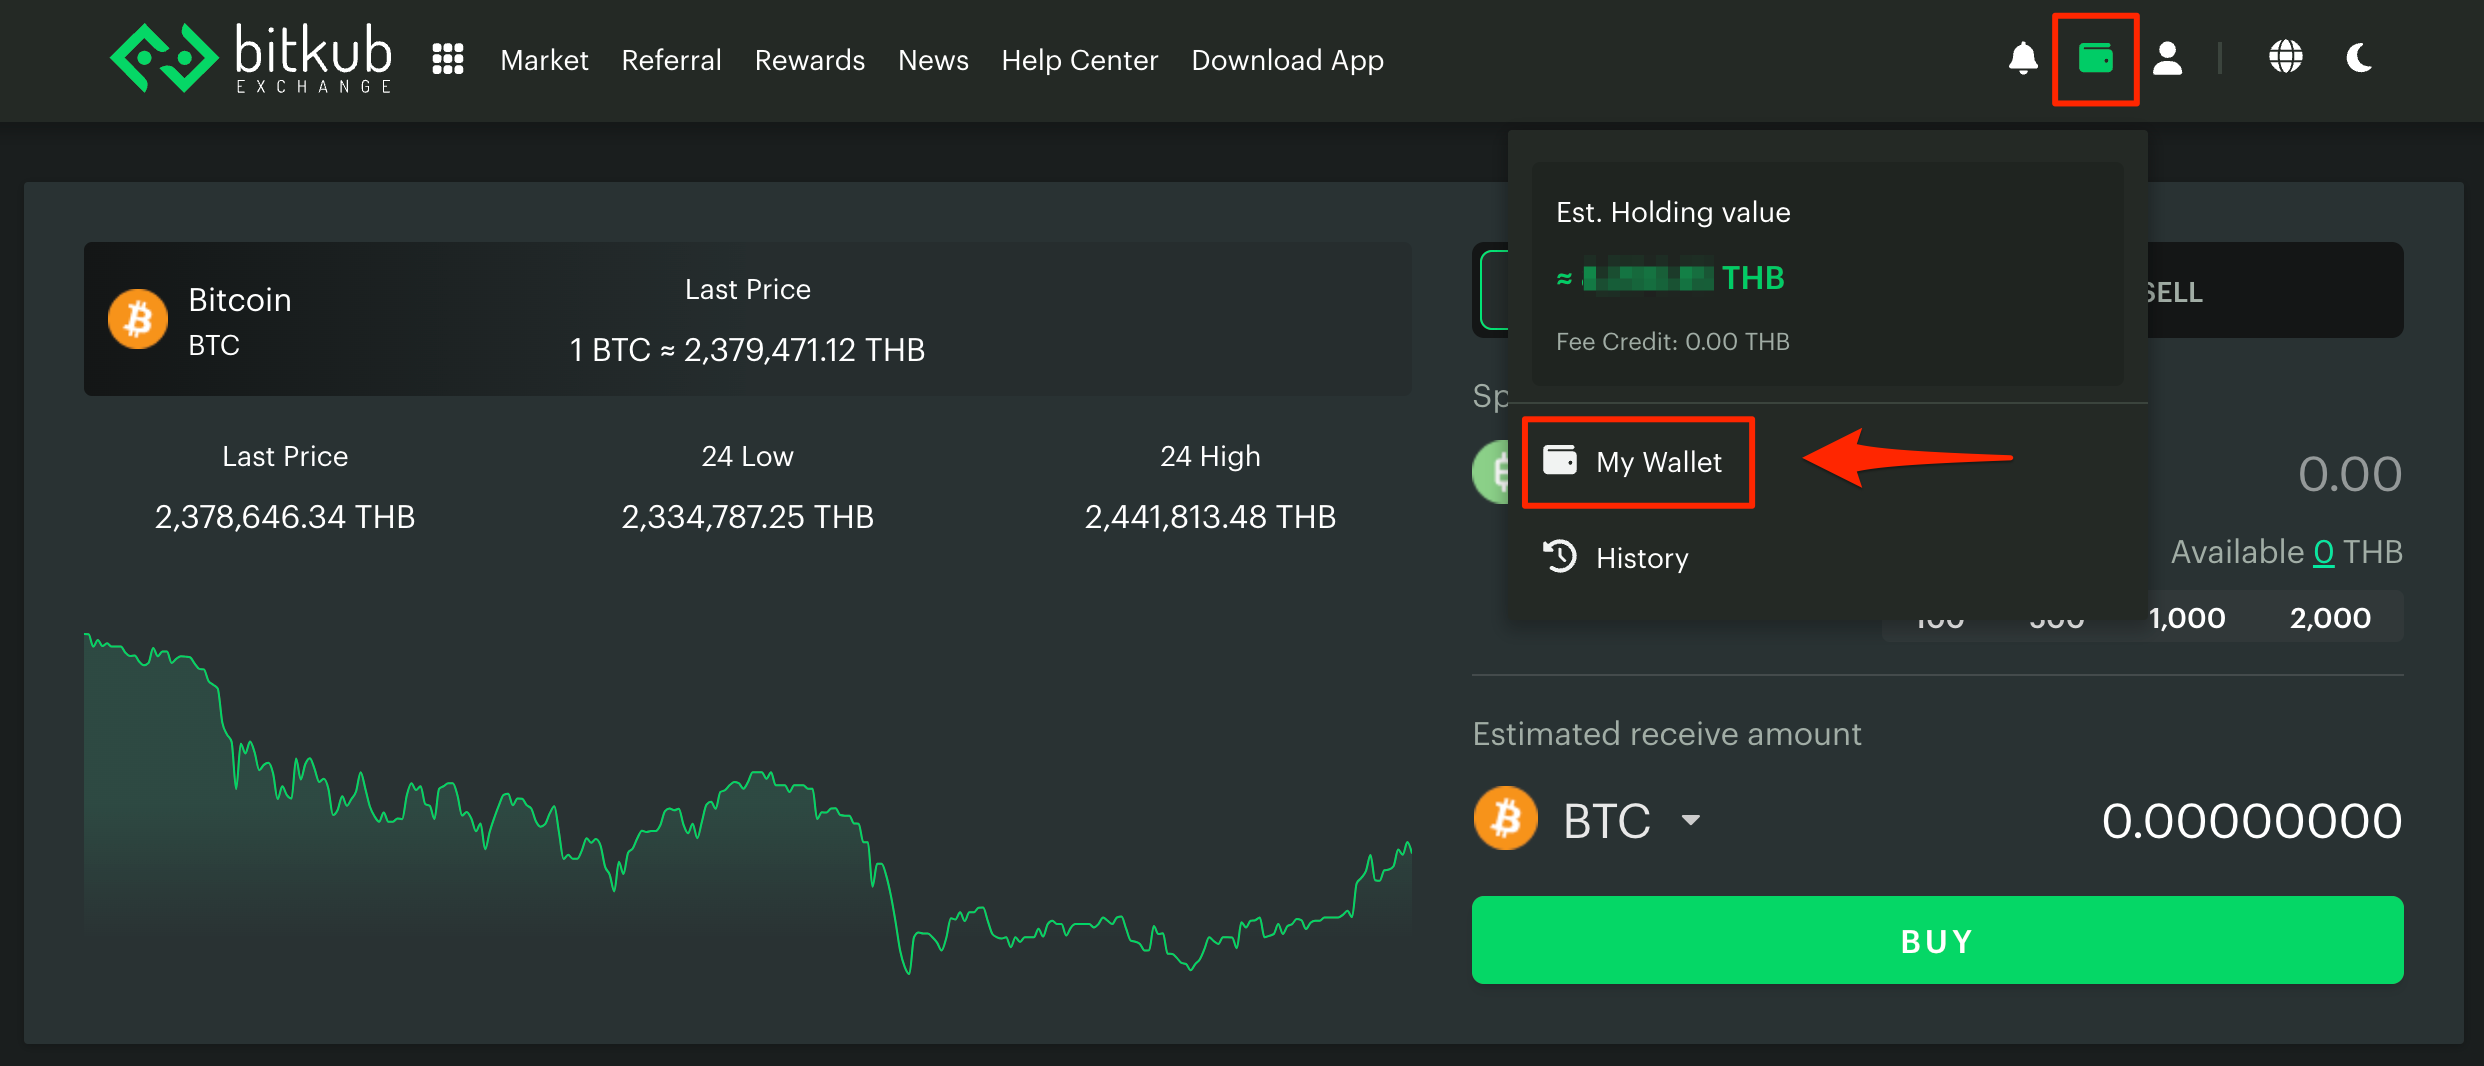
Task: Click the Bitcoin name label
Action: (240, 300)
